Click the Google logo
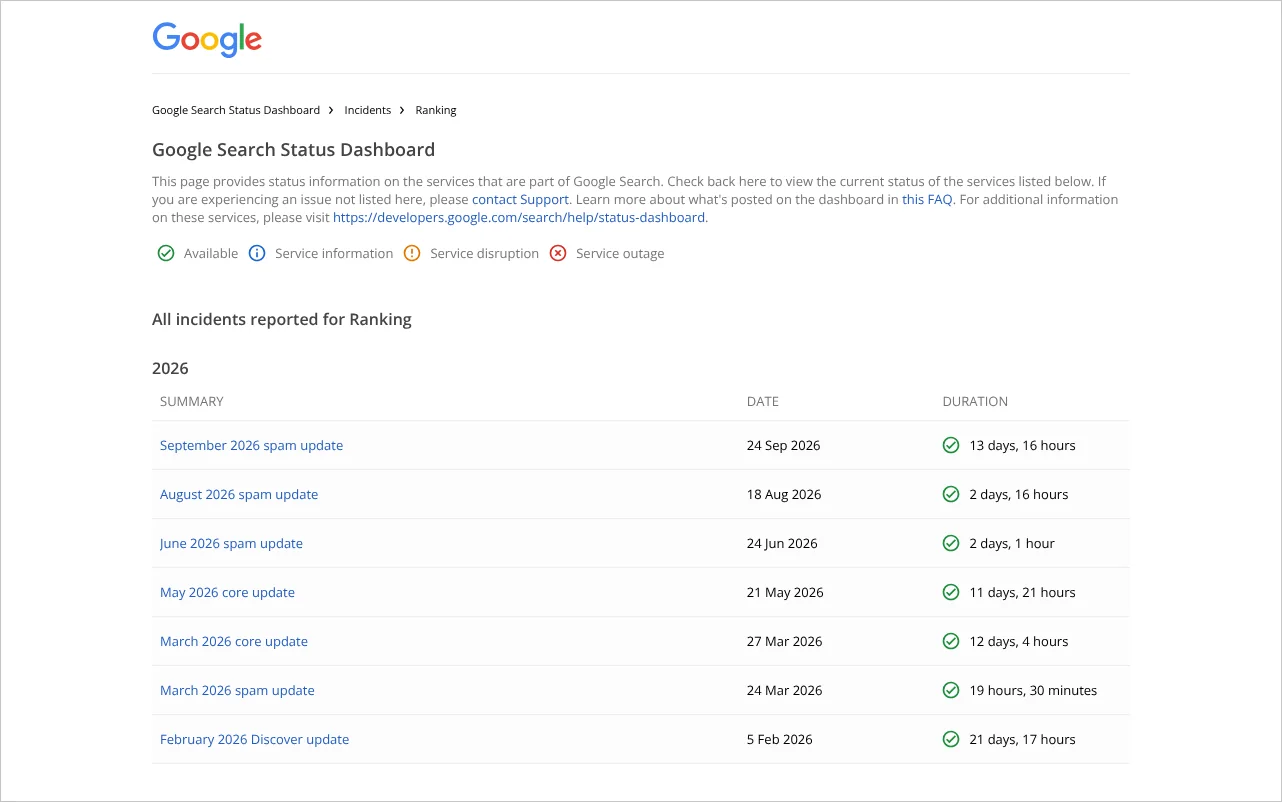 coord(207,40)
